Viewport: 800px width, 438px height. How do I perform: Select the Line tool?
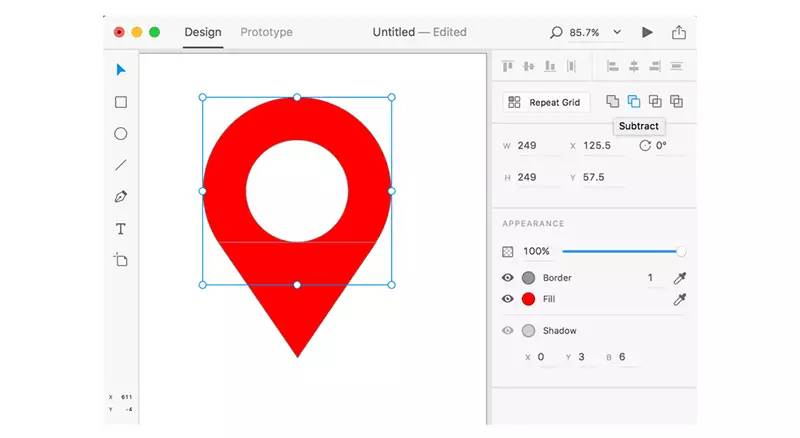coord(121,165)
